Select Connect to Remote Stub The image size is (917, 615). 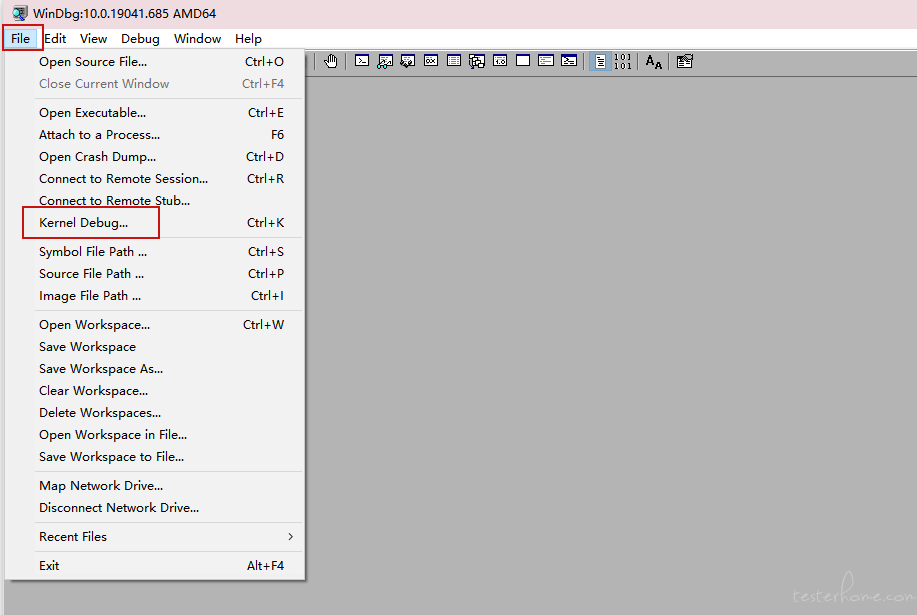click(x=155, y=201)
